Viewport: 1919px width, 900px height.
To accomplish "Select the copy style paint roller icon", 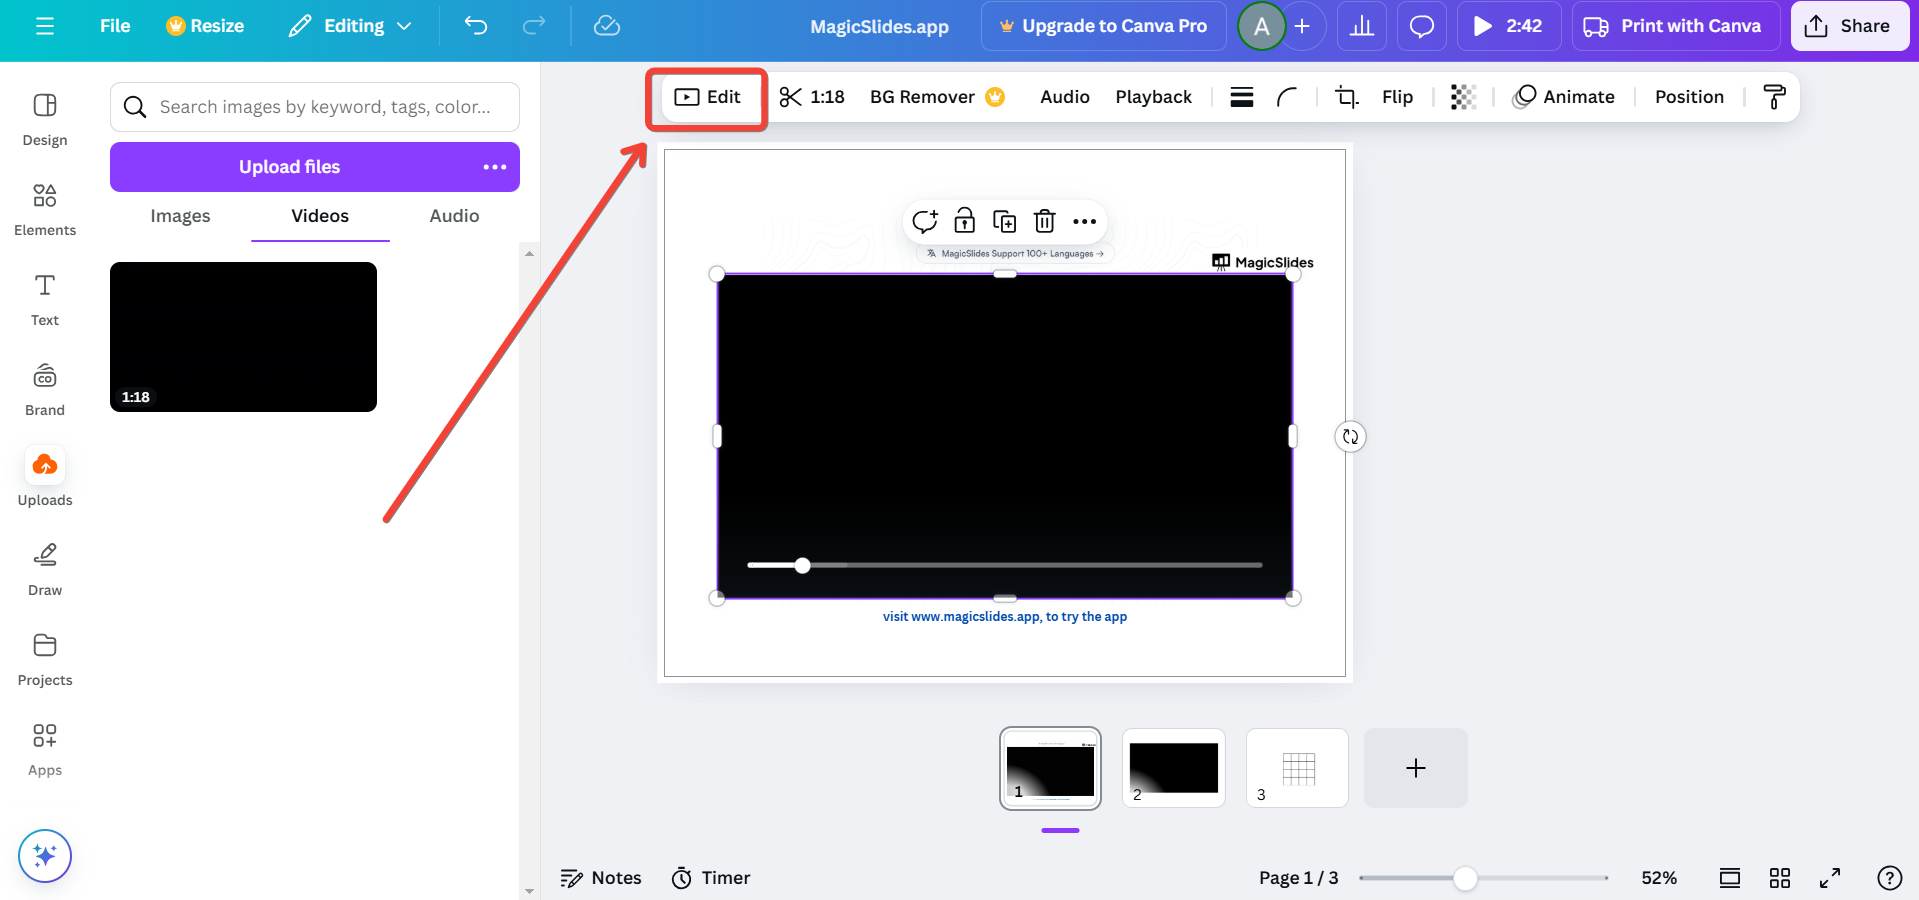I will pos(1774,97).
